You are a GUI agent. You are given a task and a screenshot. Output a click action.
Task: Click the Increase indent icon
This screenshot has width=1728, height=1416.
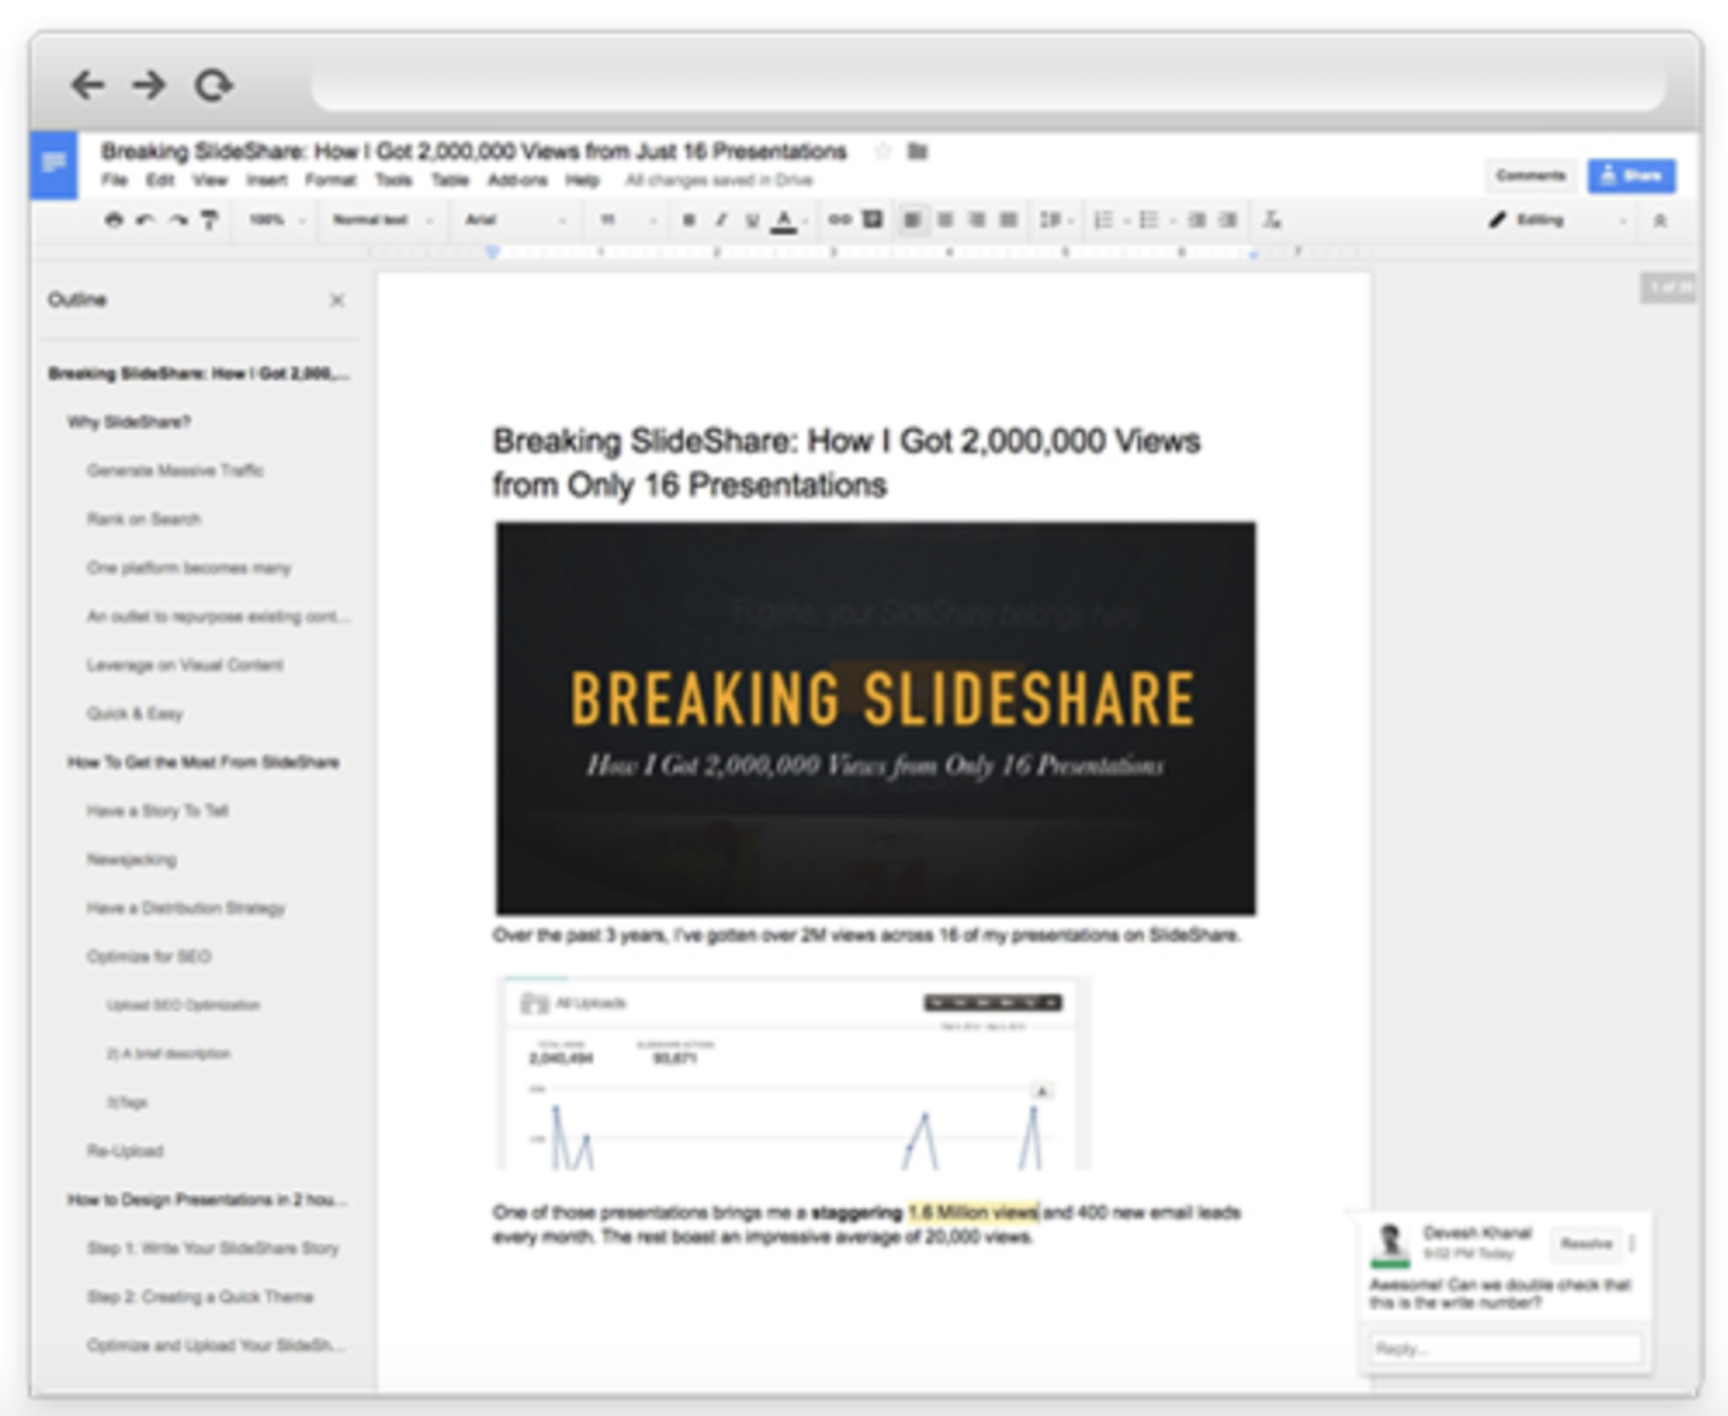(x=1229, y=220)
